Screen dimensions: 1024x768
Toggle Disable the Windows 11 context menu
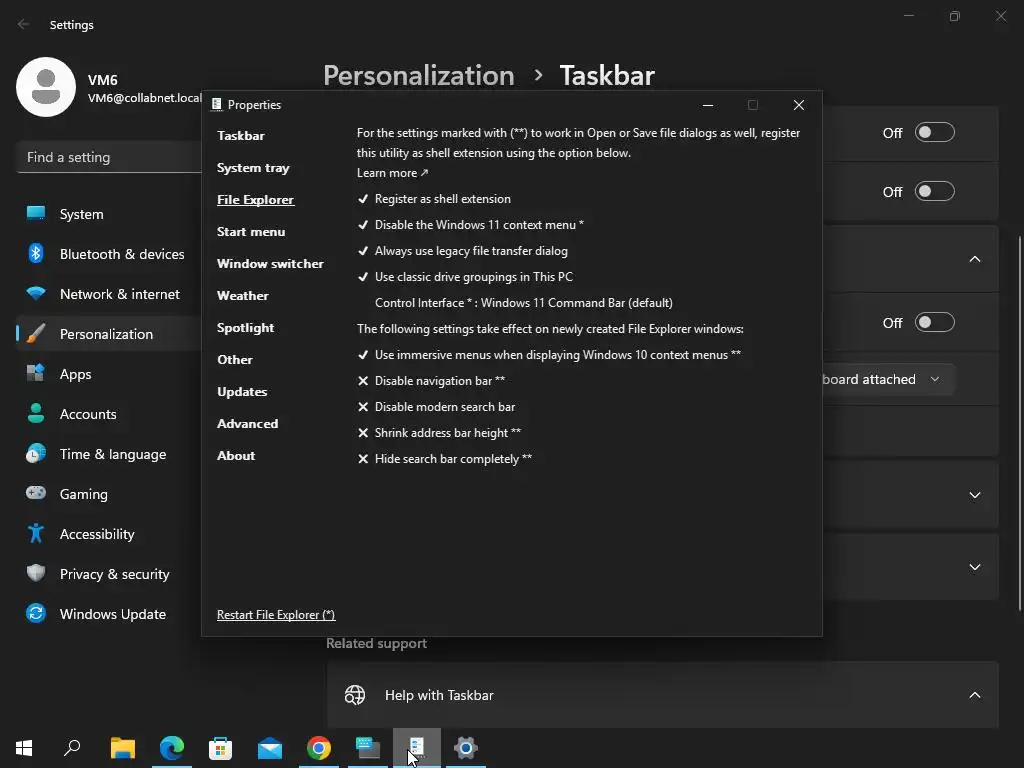[x=470, y=225]
